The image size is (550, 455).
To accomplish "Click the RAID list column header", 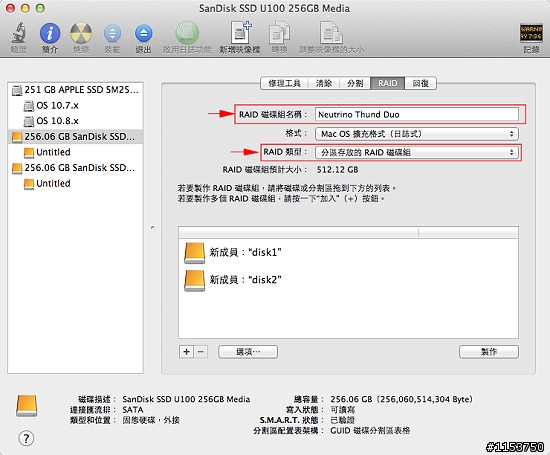I will coord(348,232).
